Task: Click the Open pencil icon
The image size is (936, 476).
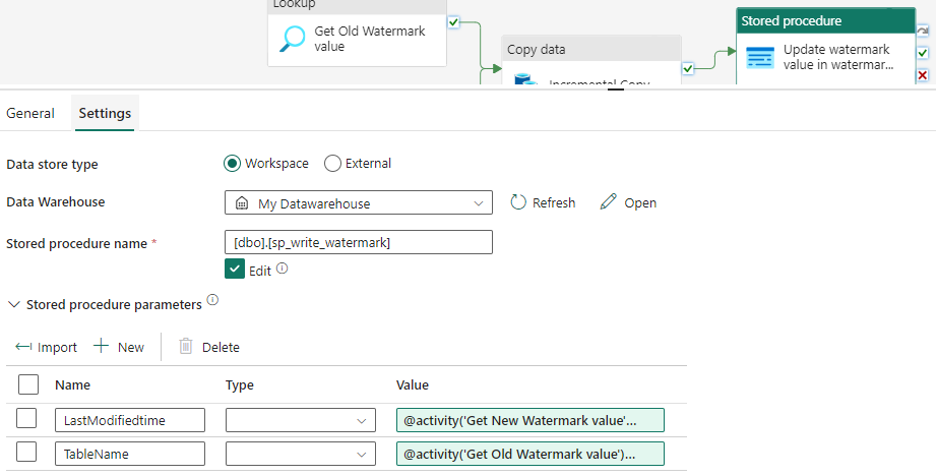Action: click(x=608, y=202)
